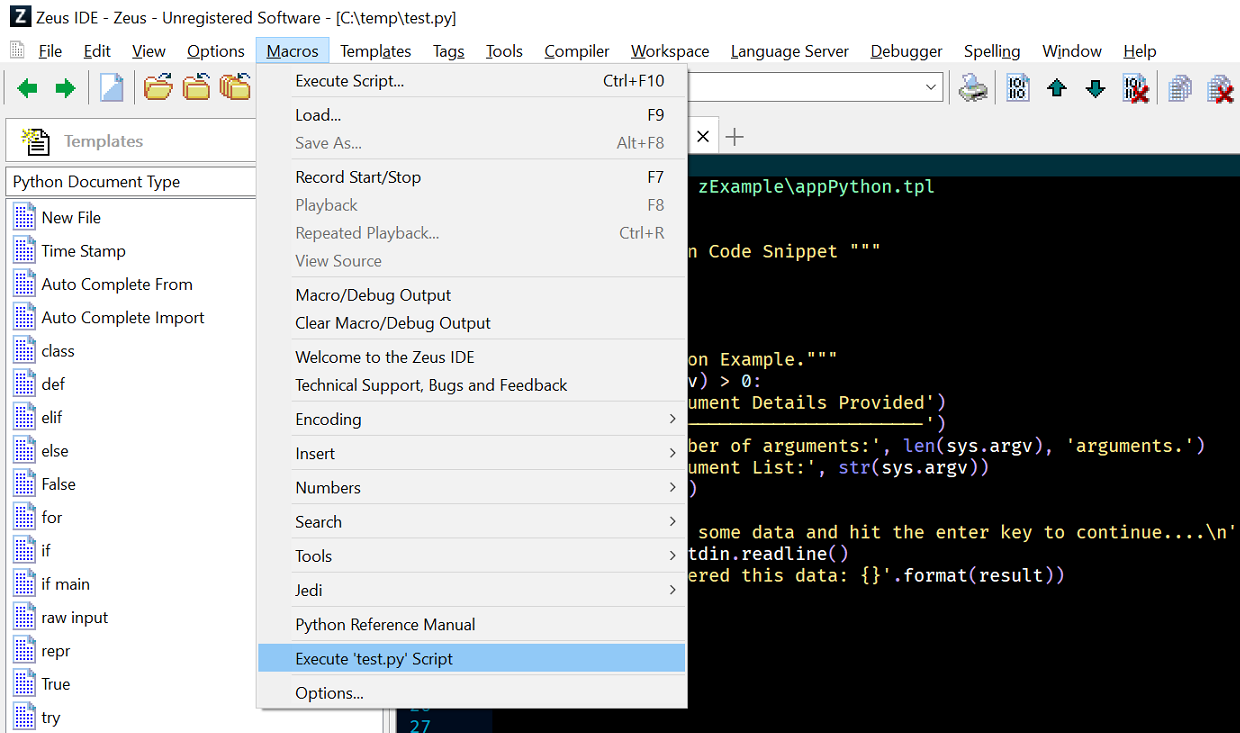1240x733 pixels.
Task: Click stacked documents with red X icon
Action: [x=1220, y=88]
